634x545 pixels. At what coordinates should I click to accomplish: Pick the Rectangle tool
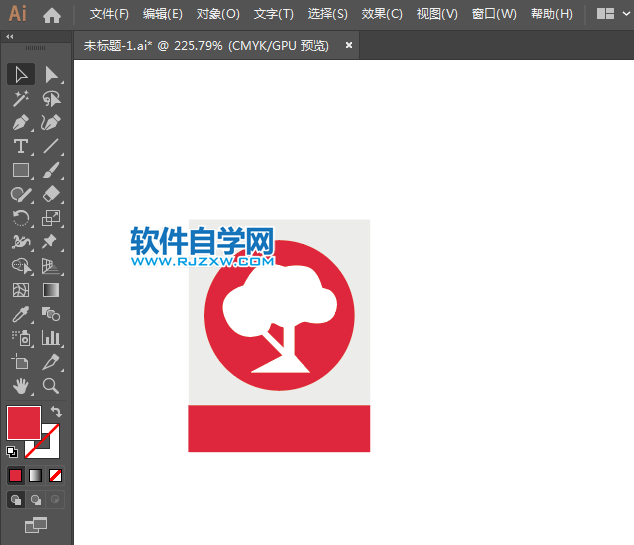(21, 170)
